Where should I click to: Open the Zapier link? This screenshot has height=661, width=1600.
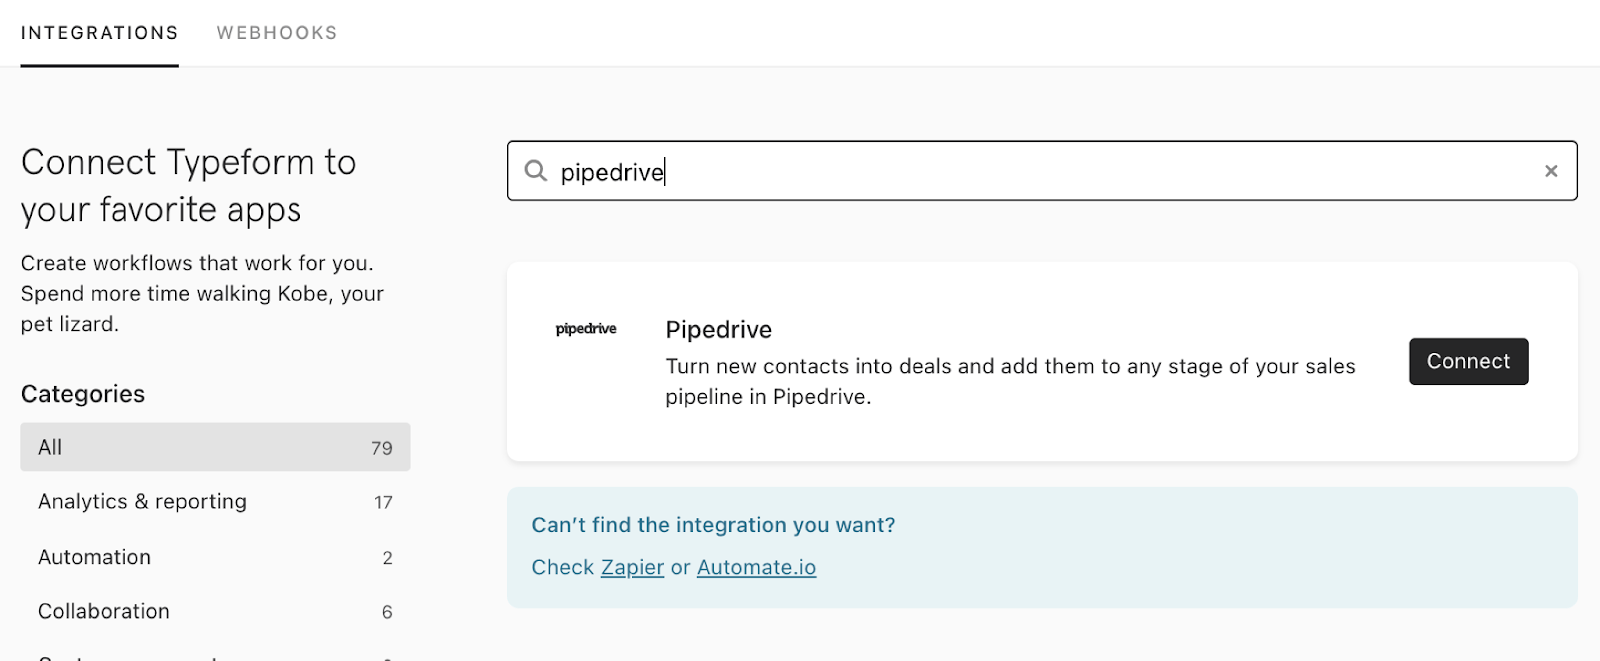tap(632, 567)
